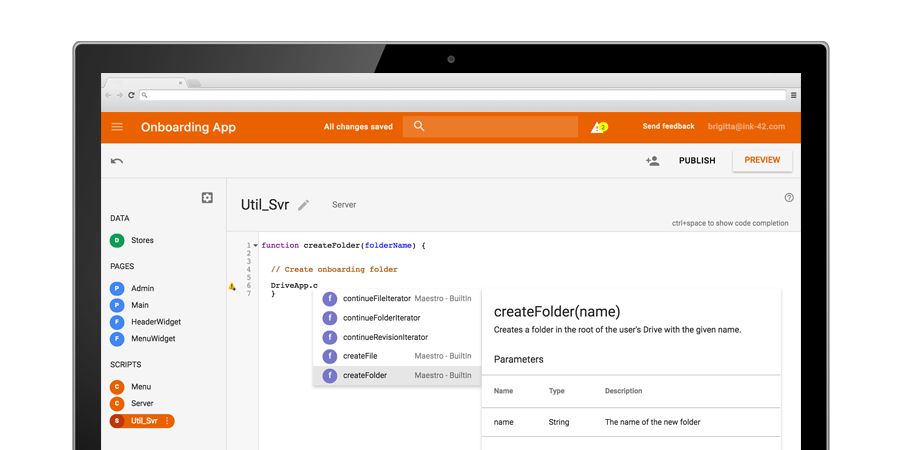Open the Util_Svr three-dot options menu
The width and height of the screenshot is (900, 450).
coord(167,421)
